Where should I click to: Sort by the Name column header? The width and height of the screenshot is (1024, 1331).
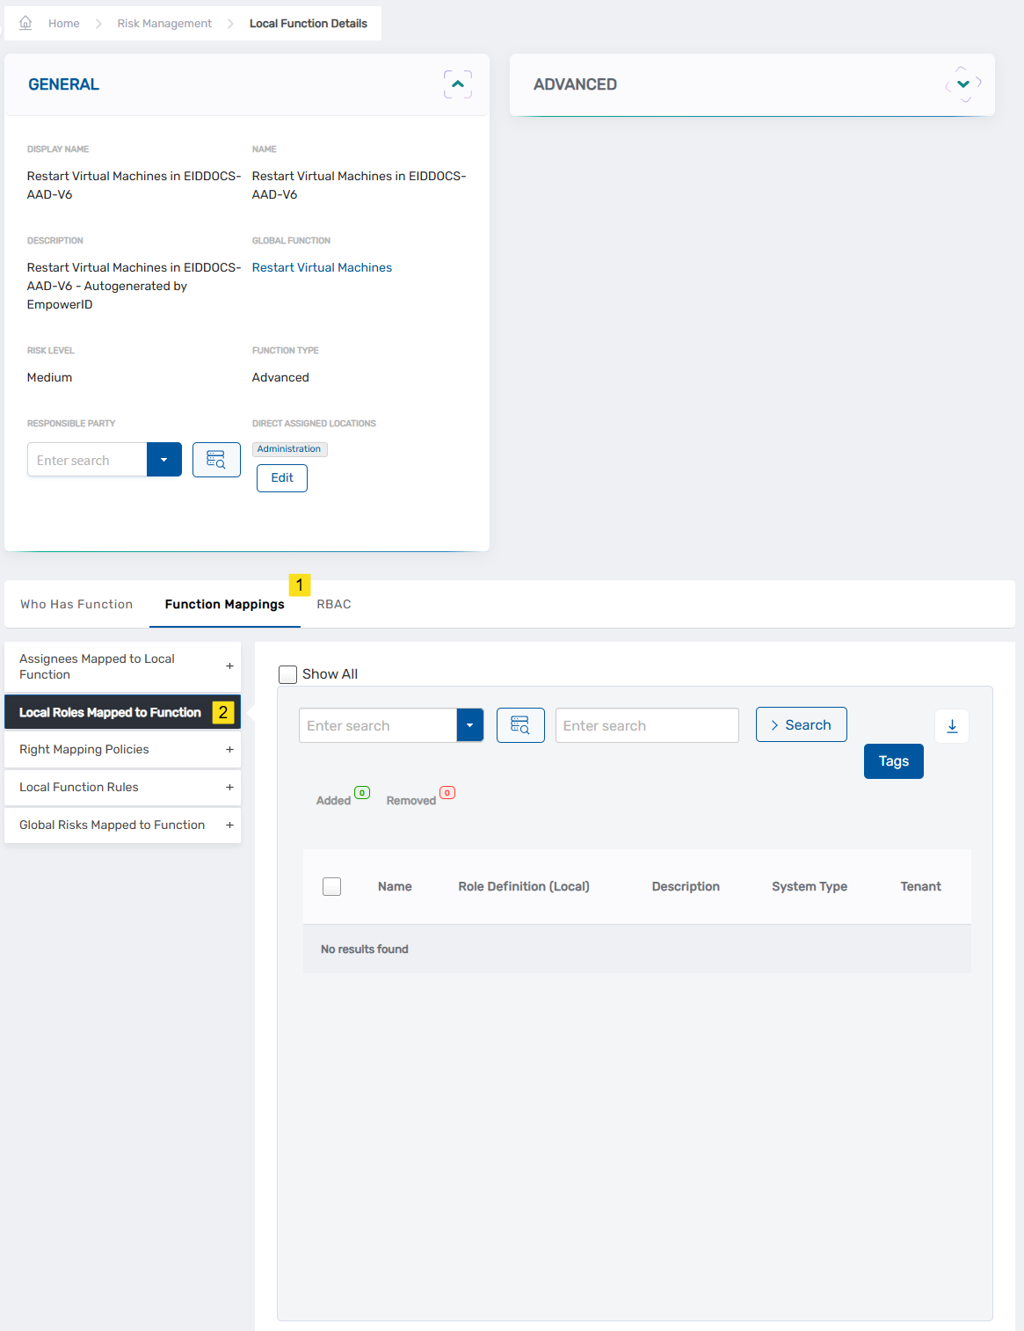pyautogui.click(x=395, y=886)
